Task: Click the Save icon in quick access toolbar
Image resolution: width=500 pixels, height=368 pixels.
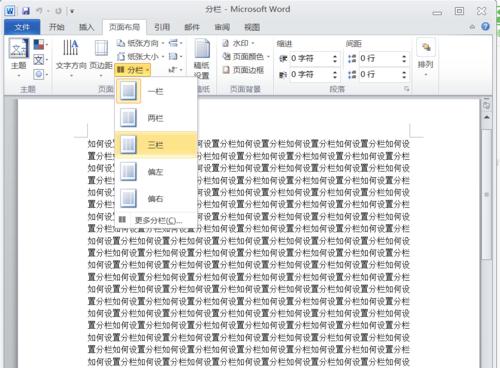Action: click(26, 11)
